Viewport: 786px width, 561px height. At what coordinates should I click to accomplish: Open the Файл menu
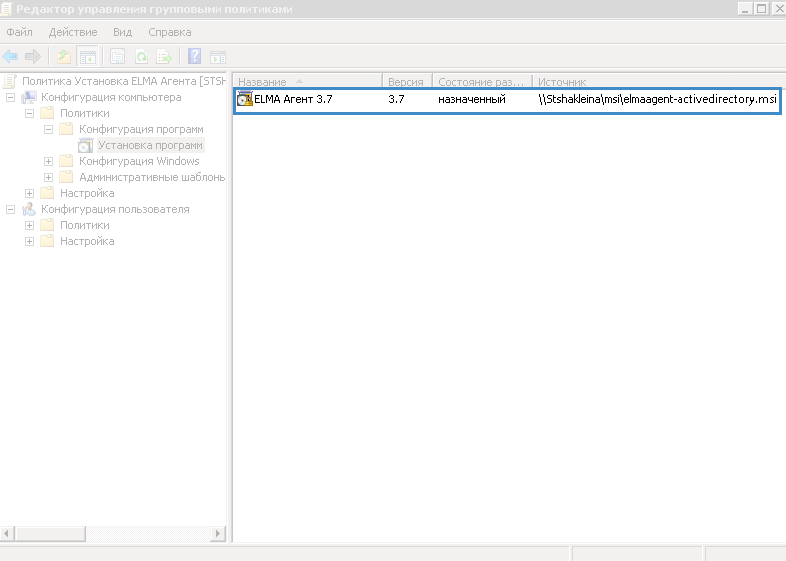pyautogui.click(x=19, y=32)
